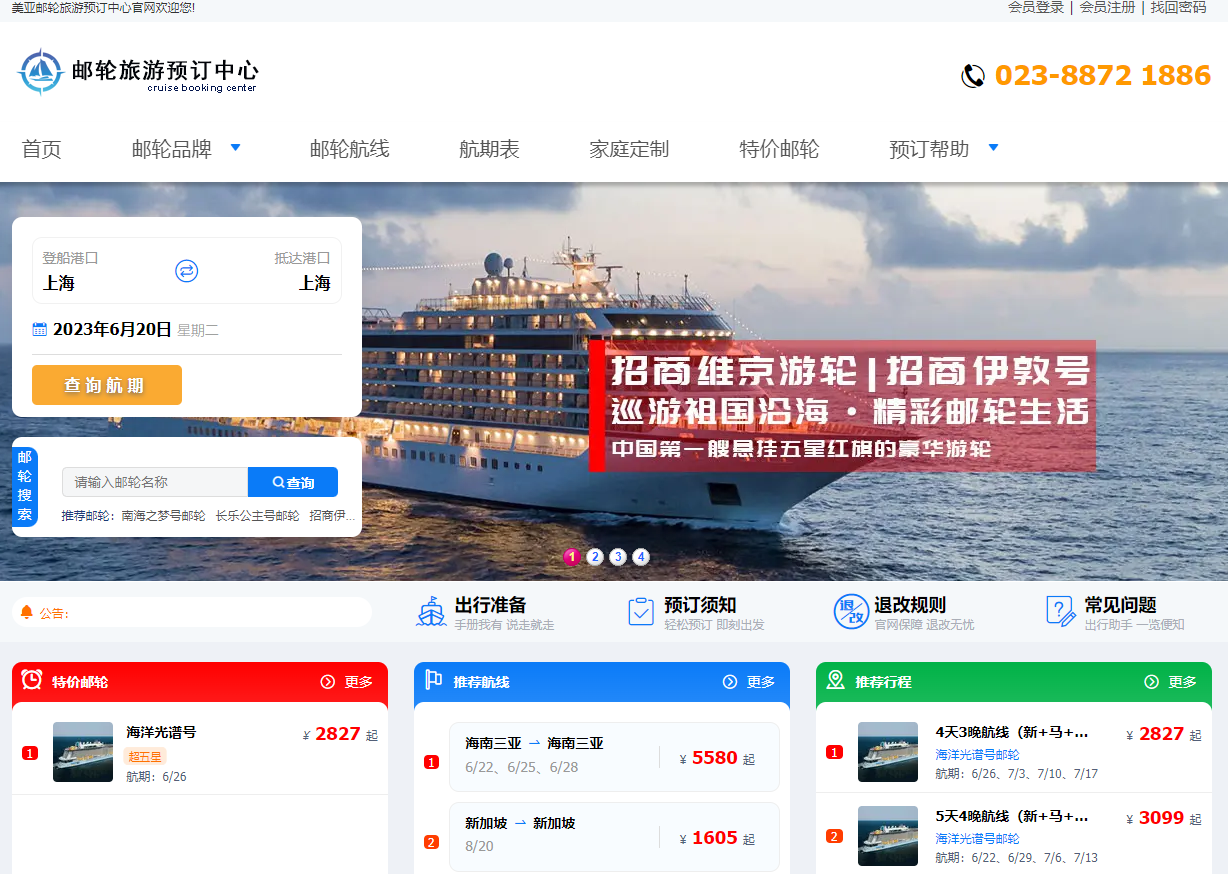Open the calendar icon beside date
The width and height of the screenshot is (1228, 874).
click(40, 329)
